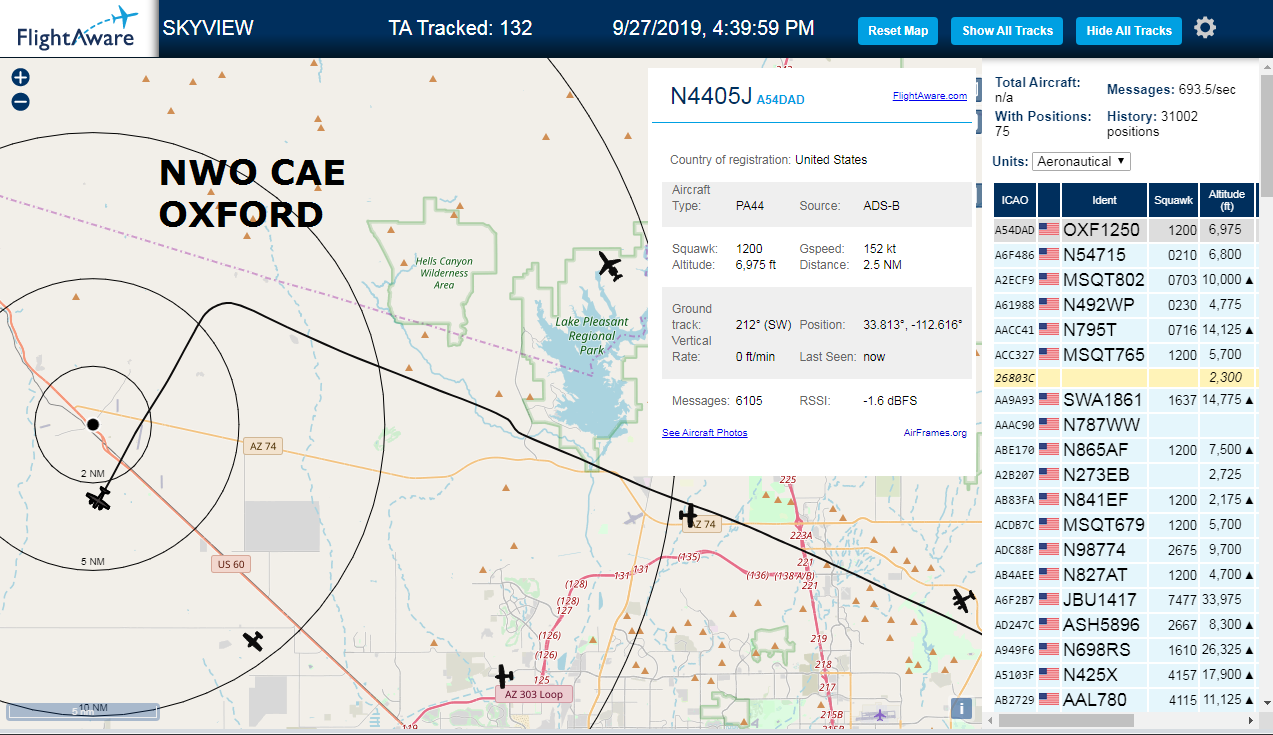This screenshot has height=735, width=1273.
Task: Click the 33,975 altitude cell
Action: click(1226, 599)
